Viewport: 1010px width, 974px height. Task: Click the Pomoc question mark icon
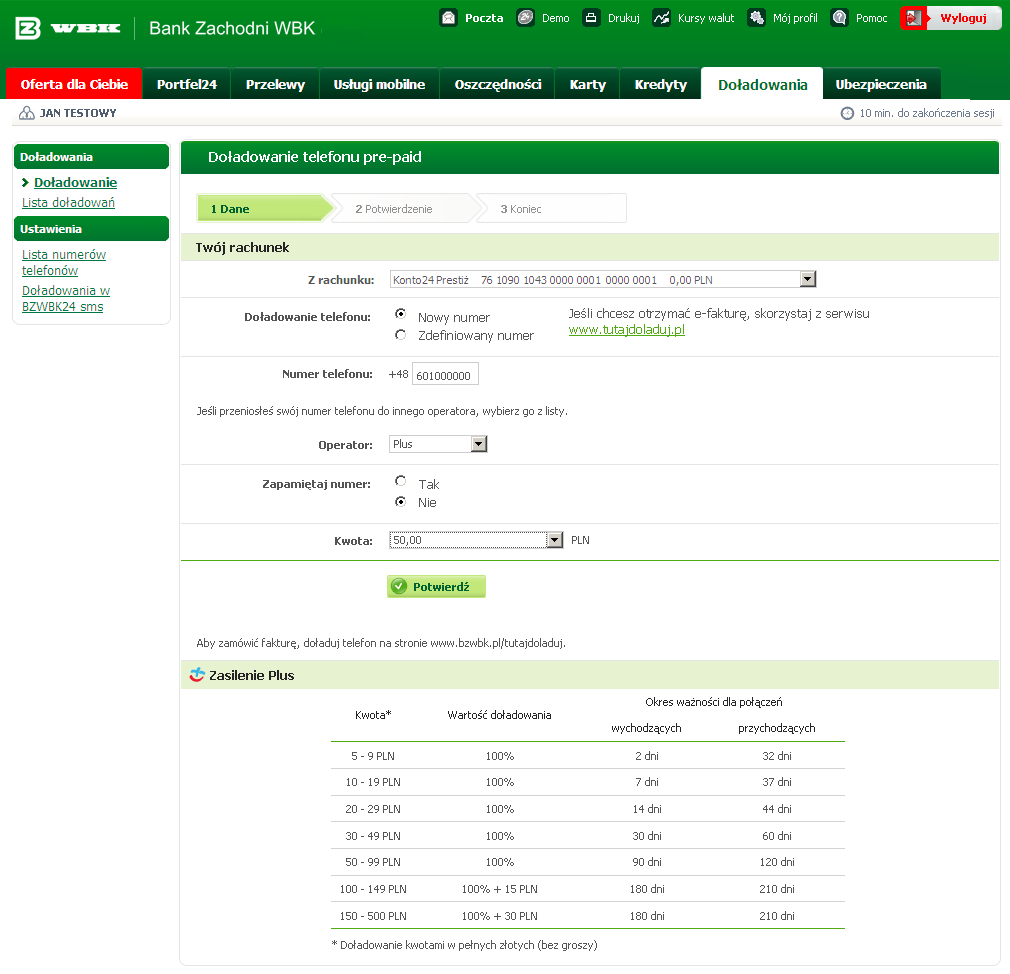pyautogui.click(x=839, y=17)
